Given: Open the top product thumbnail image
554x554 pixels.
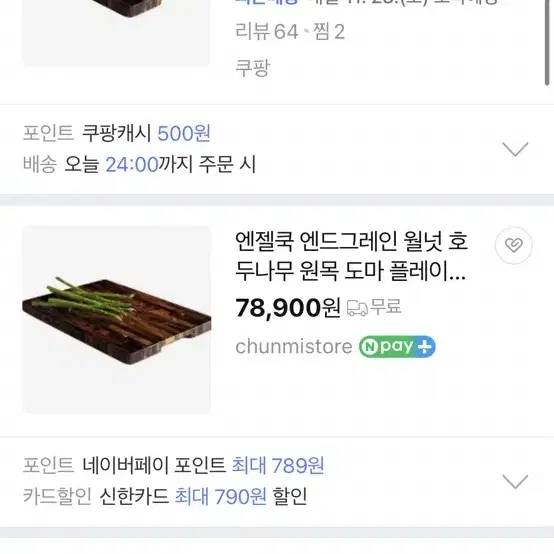Looking at the screenshot, I should click(x=116, y=33).
